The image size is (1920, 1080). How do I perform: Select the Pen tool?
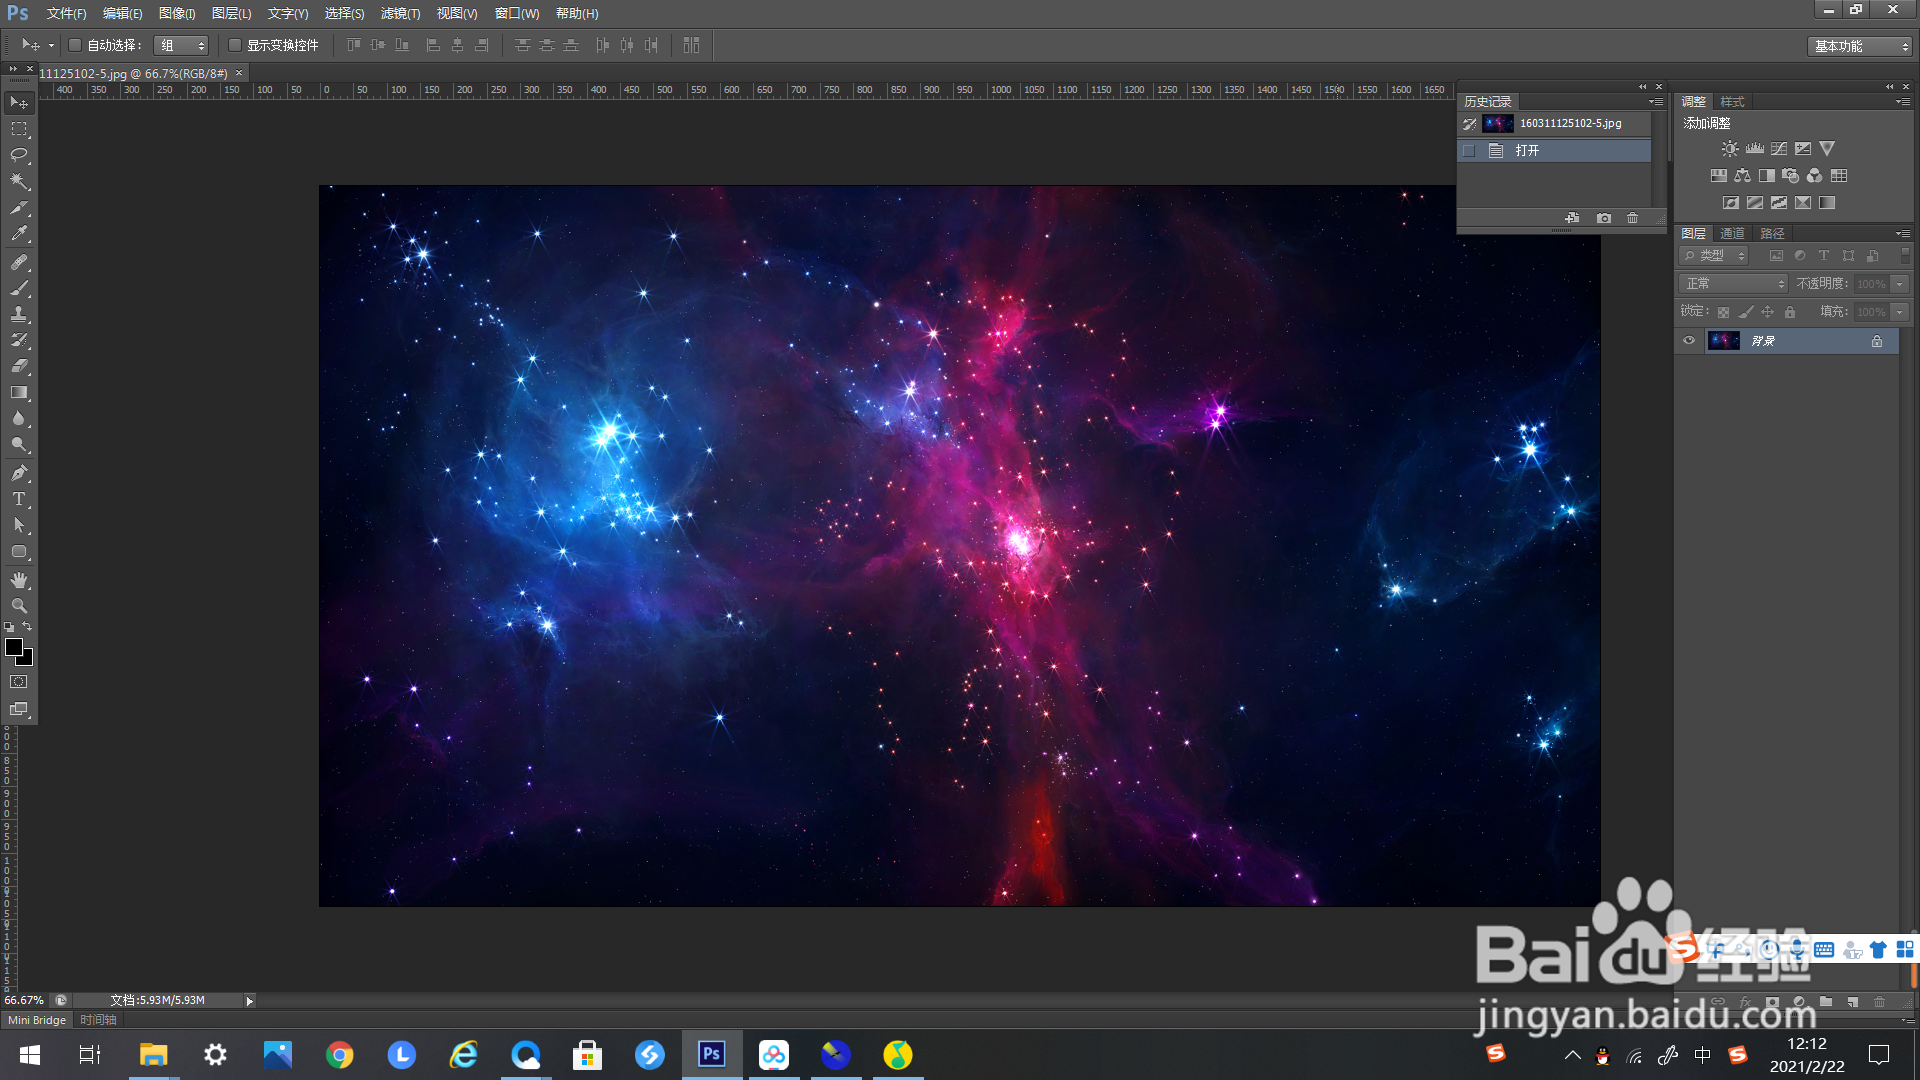point(19,473)
